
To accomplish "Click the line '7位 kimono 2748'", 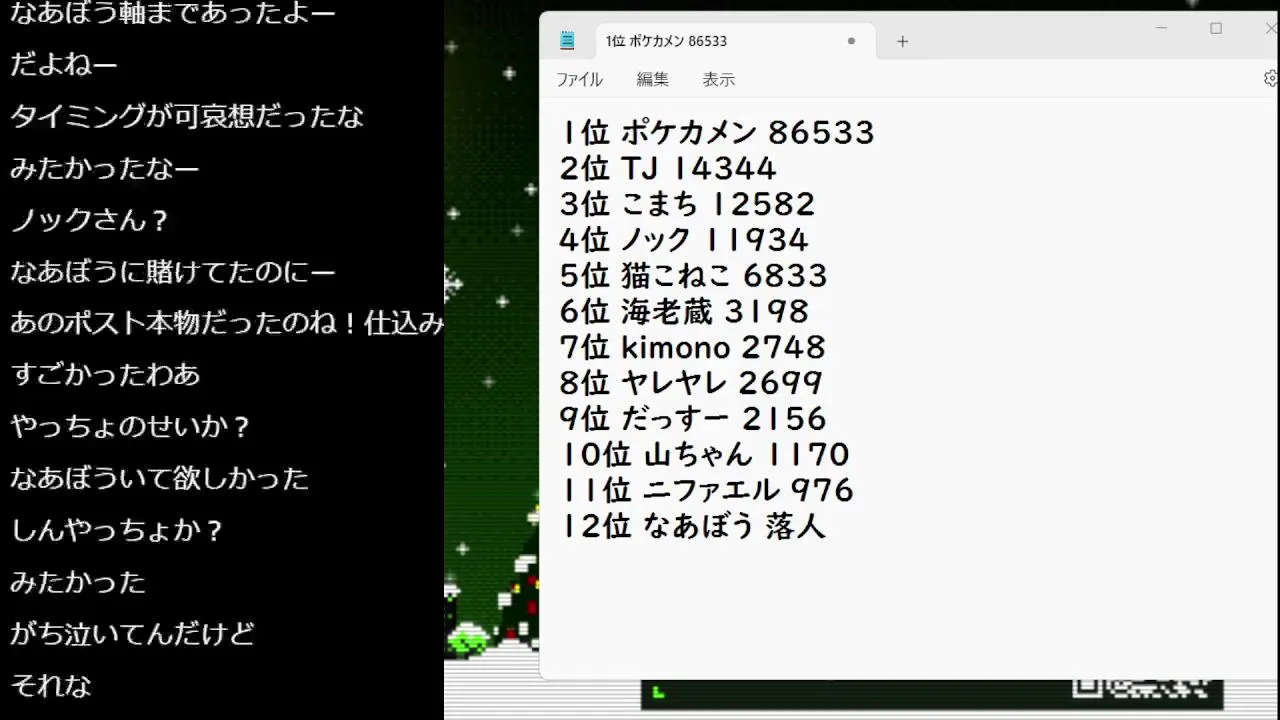I will click(x=692, y=347).
